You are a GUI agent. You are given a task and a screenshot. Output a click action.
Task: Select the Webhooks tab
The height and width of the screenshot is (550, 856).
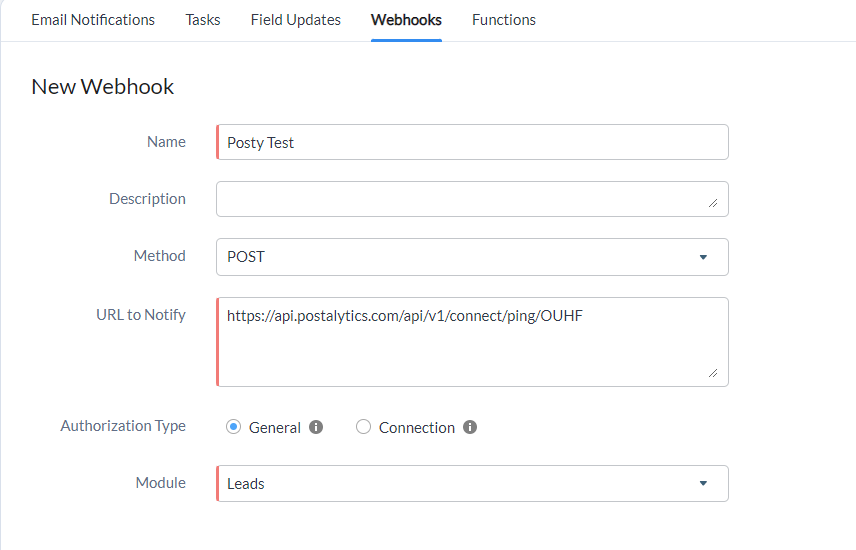click(406, 20)
